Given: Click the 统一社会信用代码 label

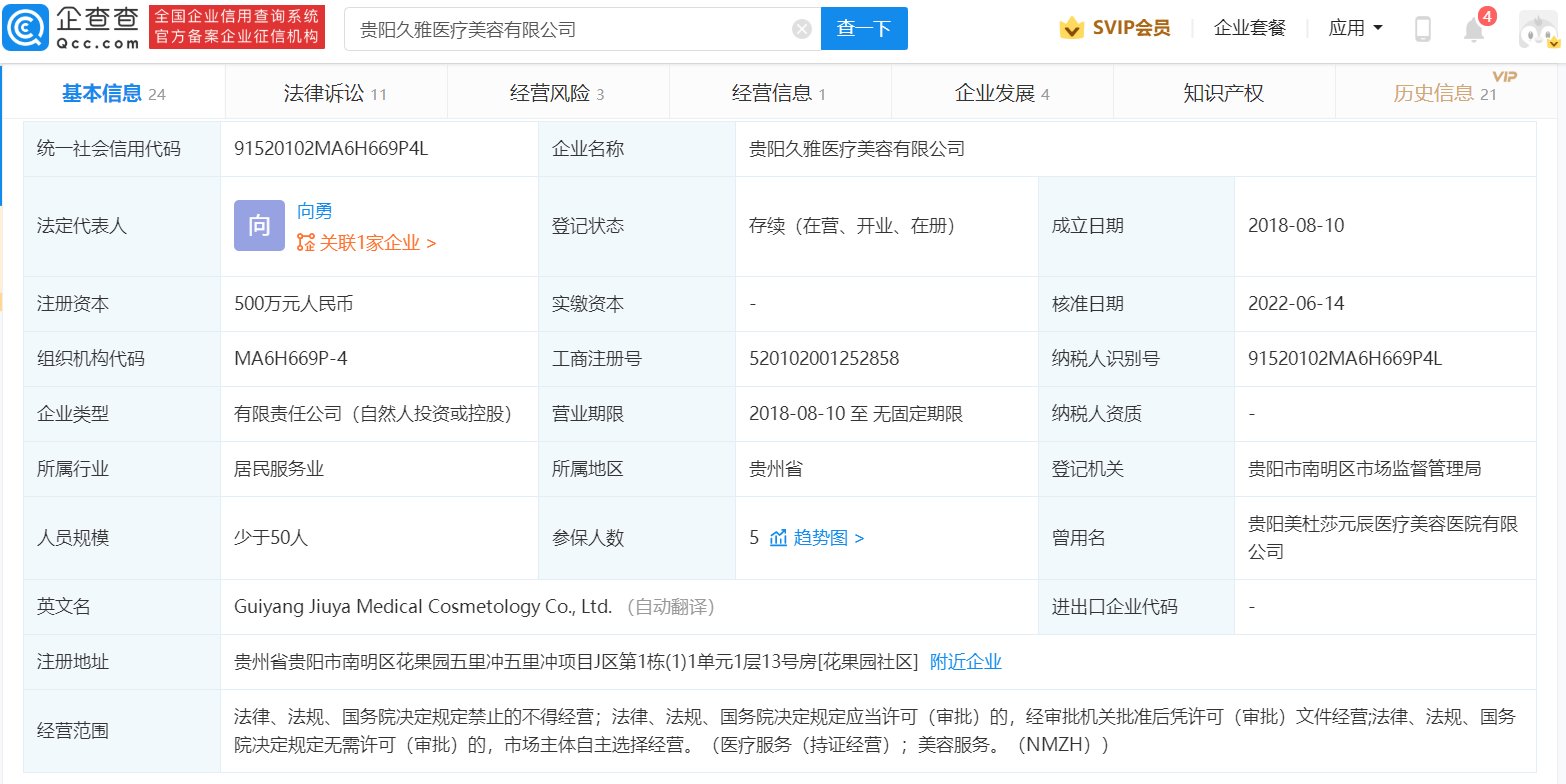Looking at the screenshot, I should tap(108, 149).
